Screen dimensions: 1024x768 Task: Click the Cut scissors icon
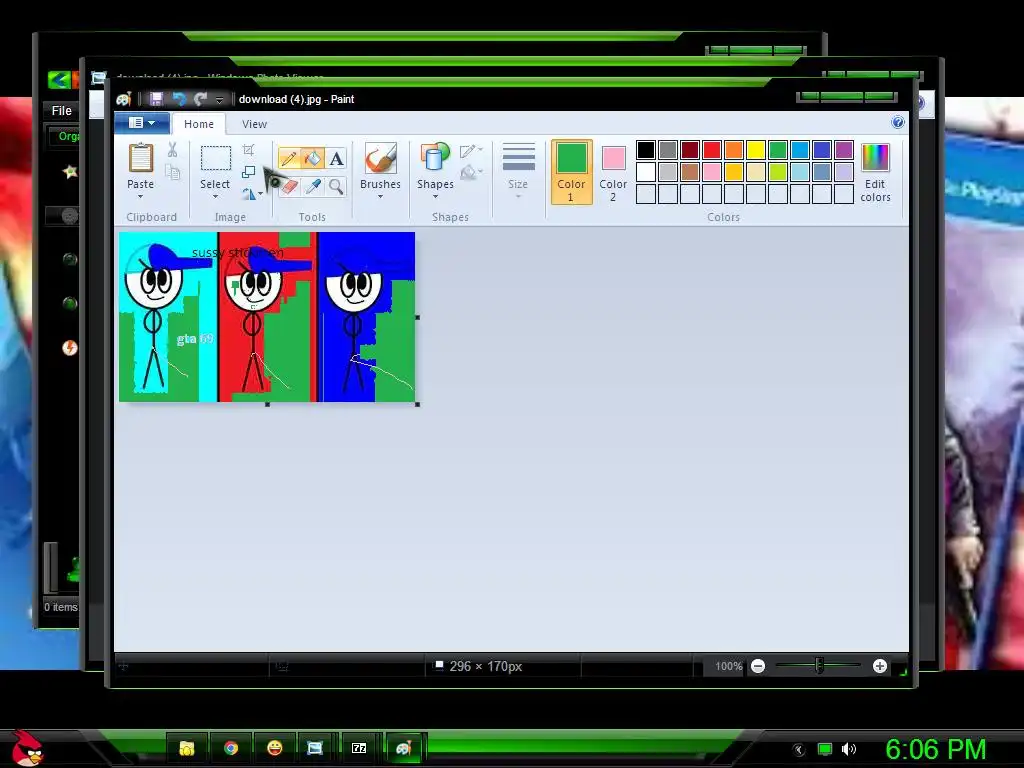coord(172,150)
